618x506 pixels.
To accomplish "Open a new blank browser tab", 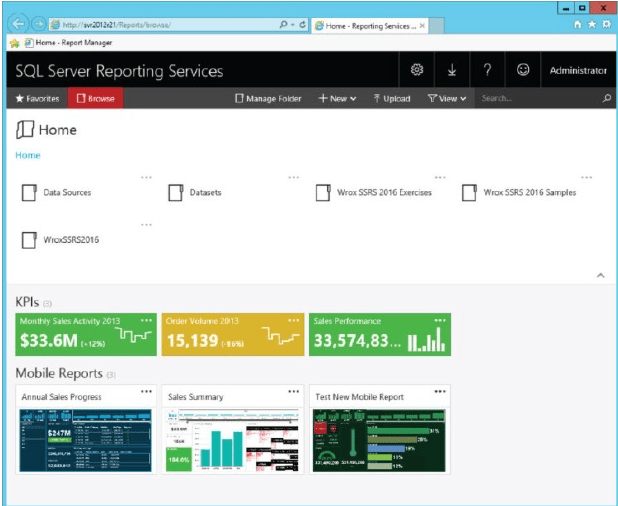I will click(437, 26).
